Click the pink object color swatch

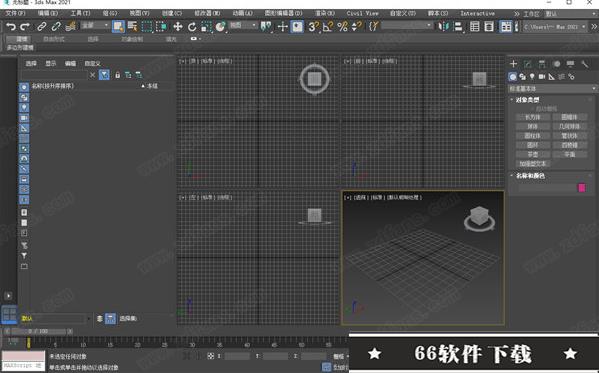click(x=581, y=188)
